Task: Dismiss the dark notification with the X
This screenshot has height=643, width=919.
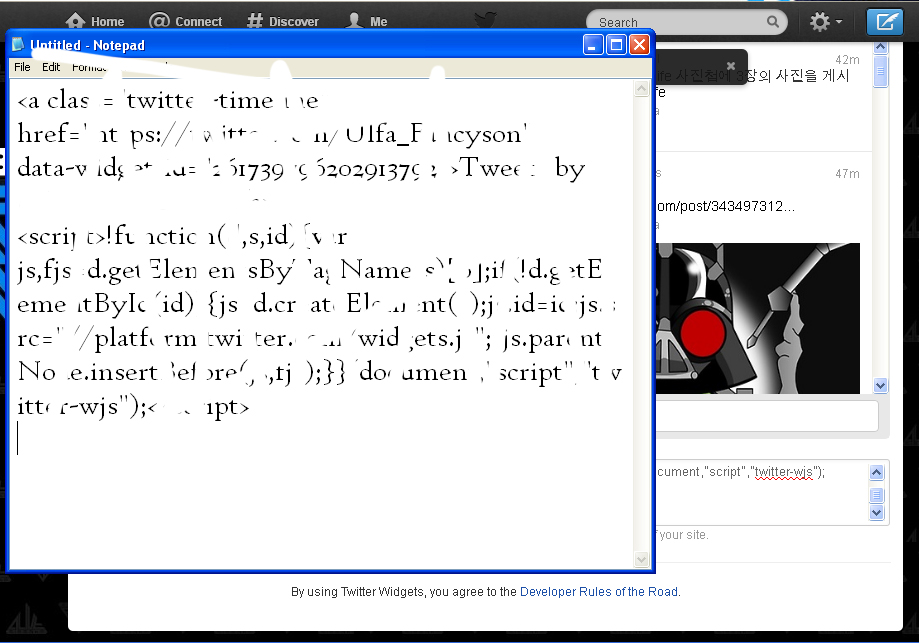Action: tap(730, 66)
